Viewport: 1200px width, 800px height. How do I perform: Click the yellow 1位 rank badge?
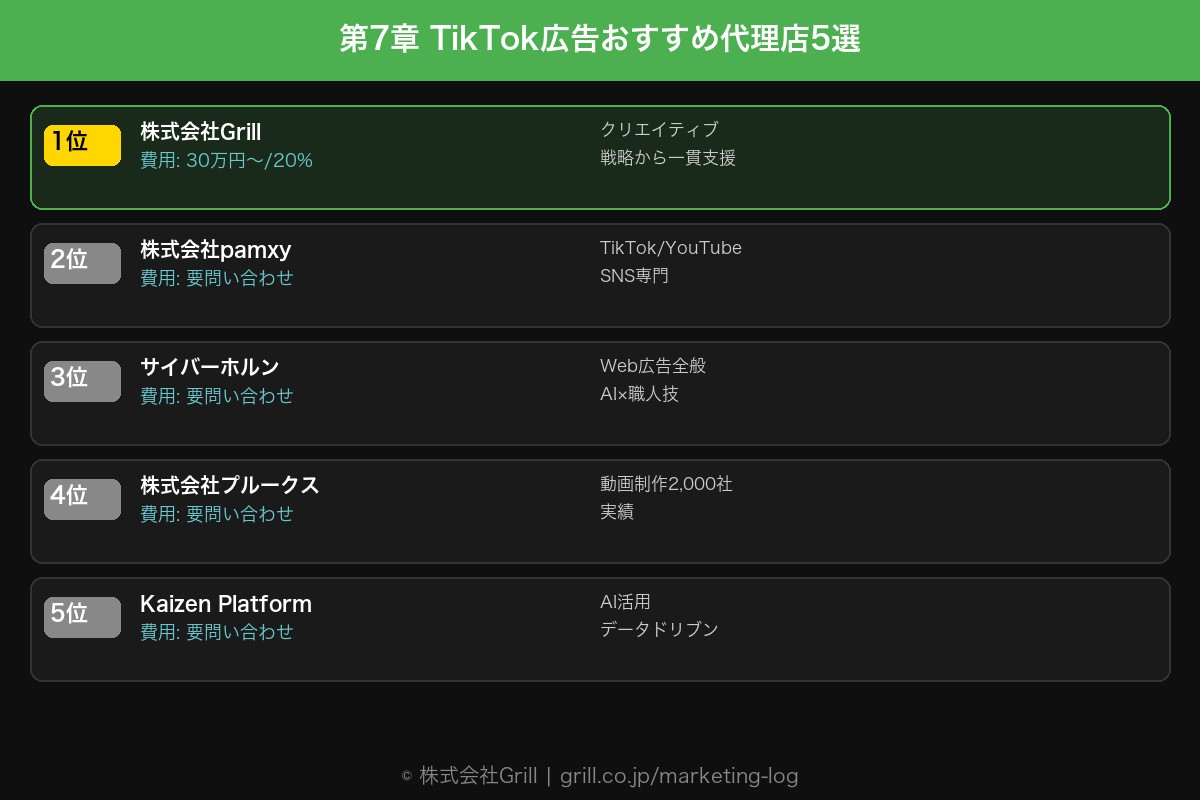pyautogui.click(x=82, y=143)
